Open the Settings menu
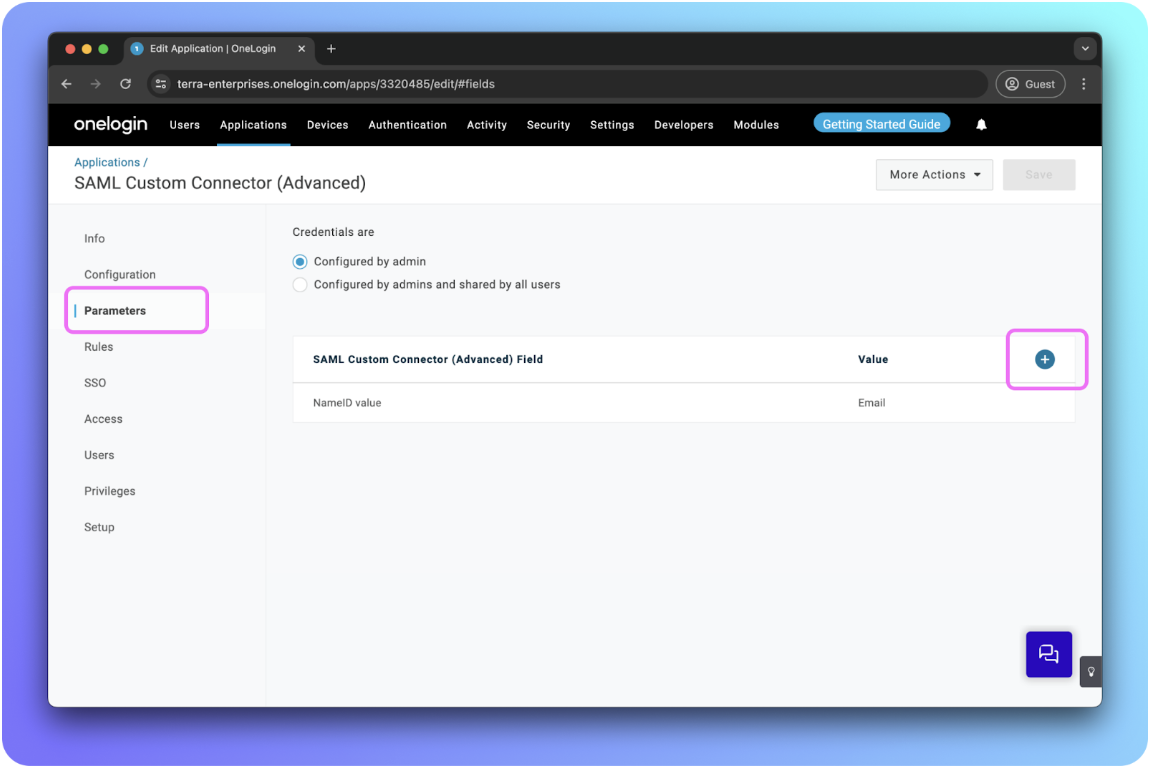 point(612,125)
